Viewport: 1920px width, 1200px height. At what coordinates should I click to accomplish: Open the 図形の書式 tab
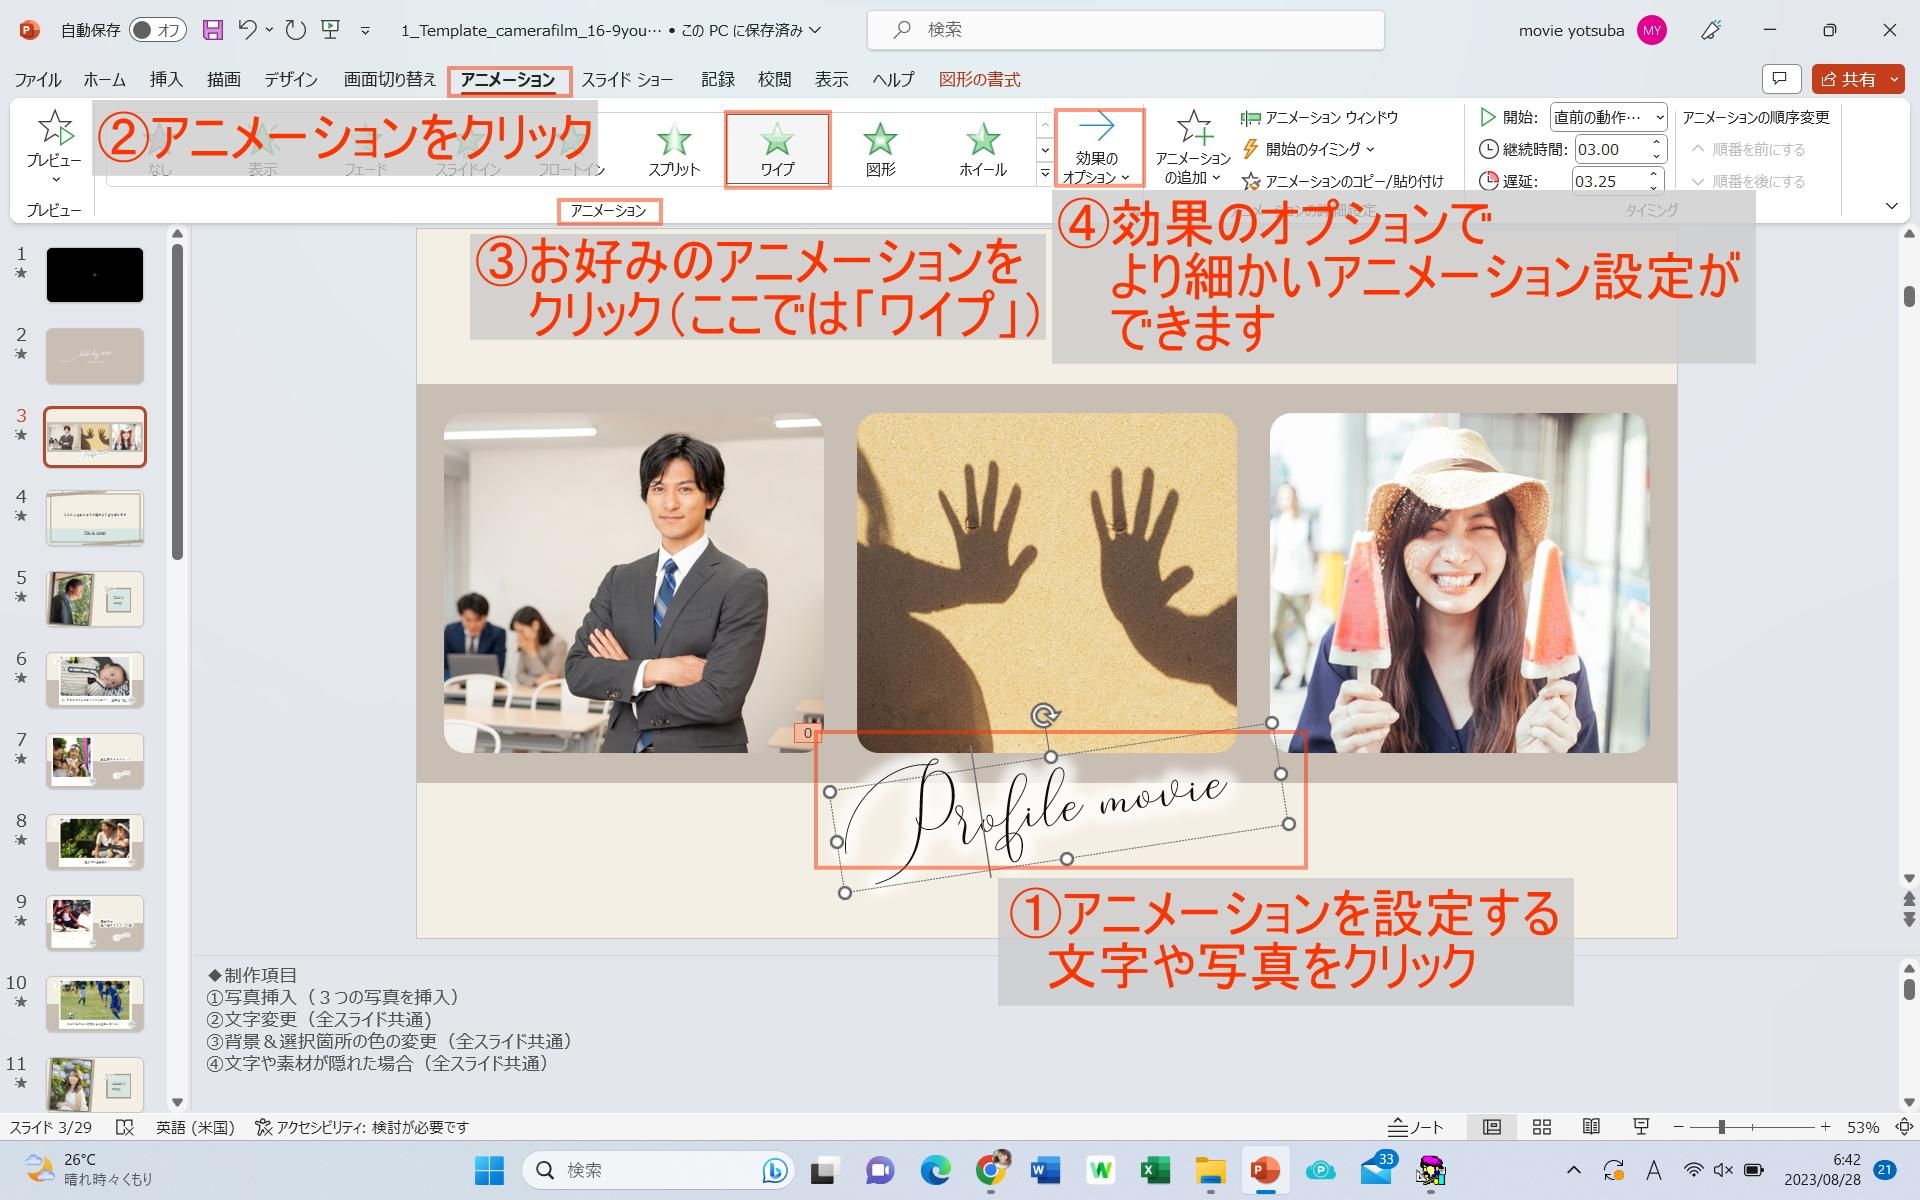coord(979,79)
